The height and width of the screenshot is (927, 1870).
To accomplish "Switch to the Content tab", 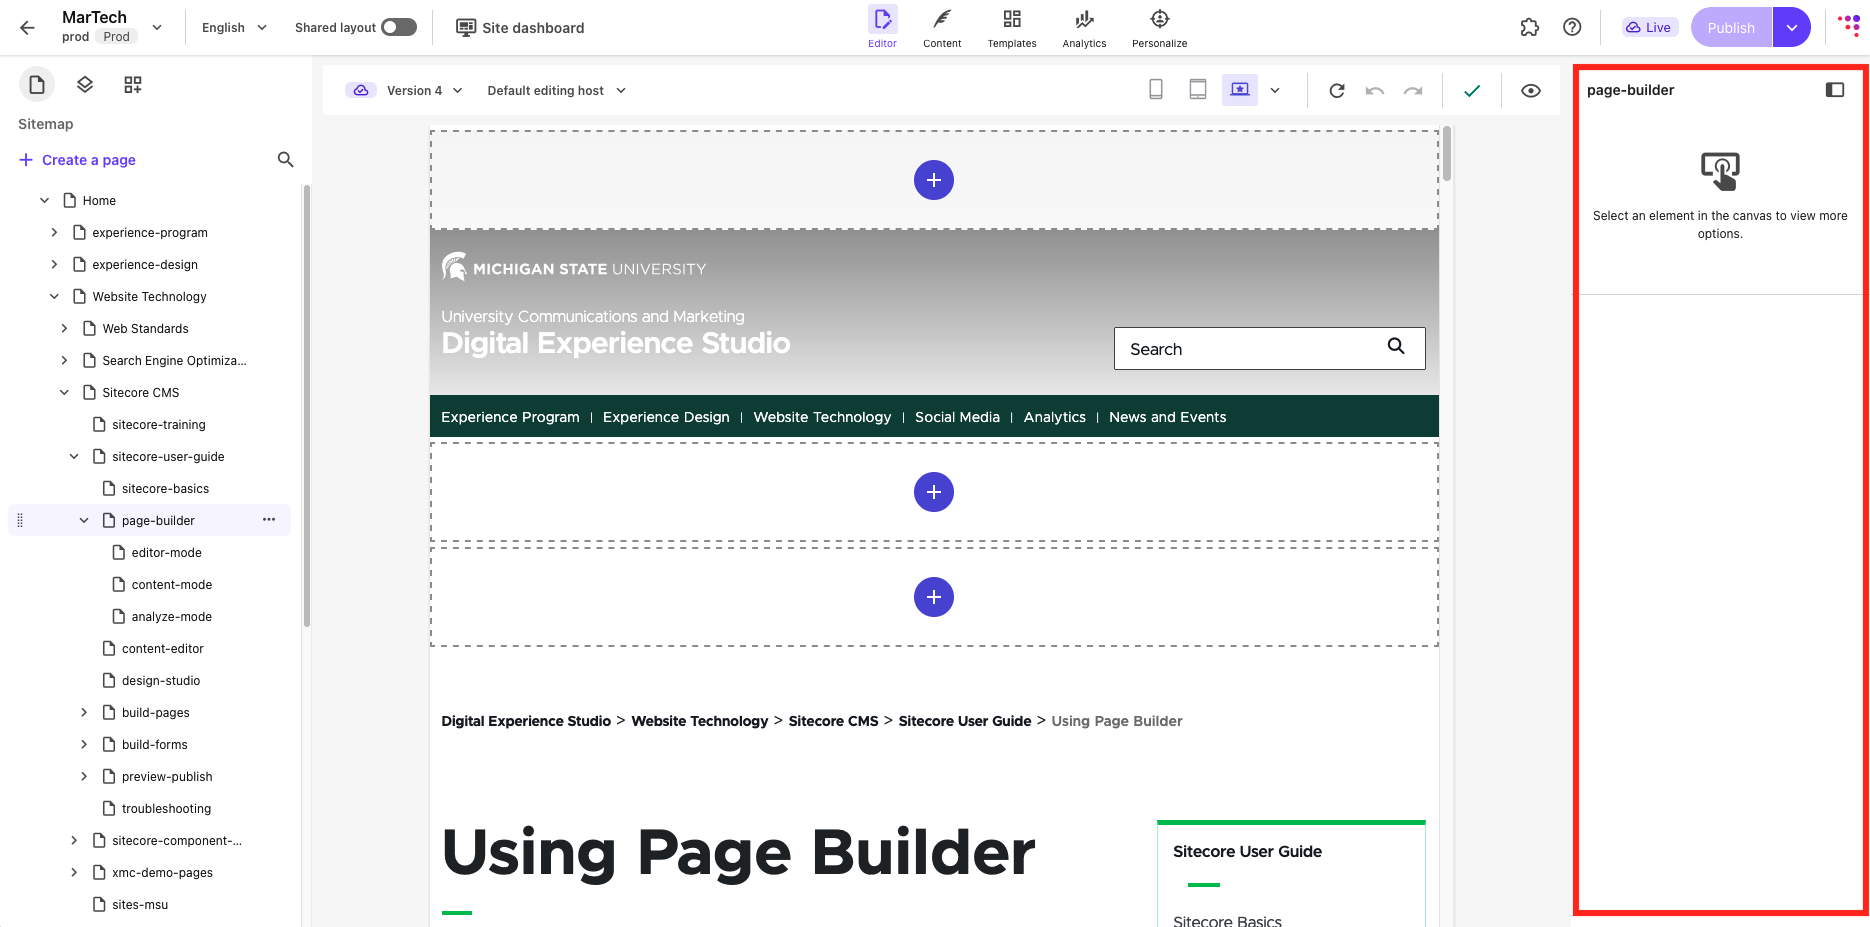I will coord(942,28).
